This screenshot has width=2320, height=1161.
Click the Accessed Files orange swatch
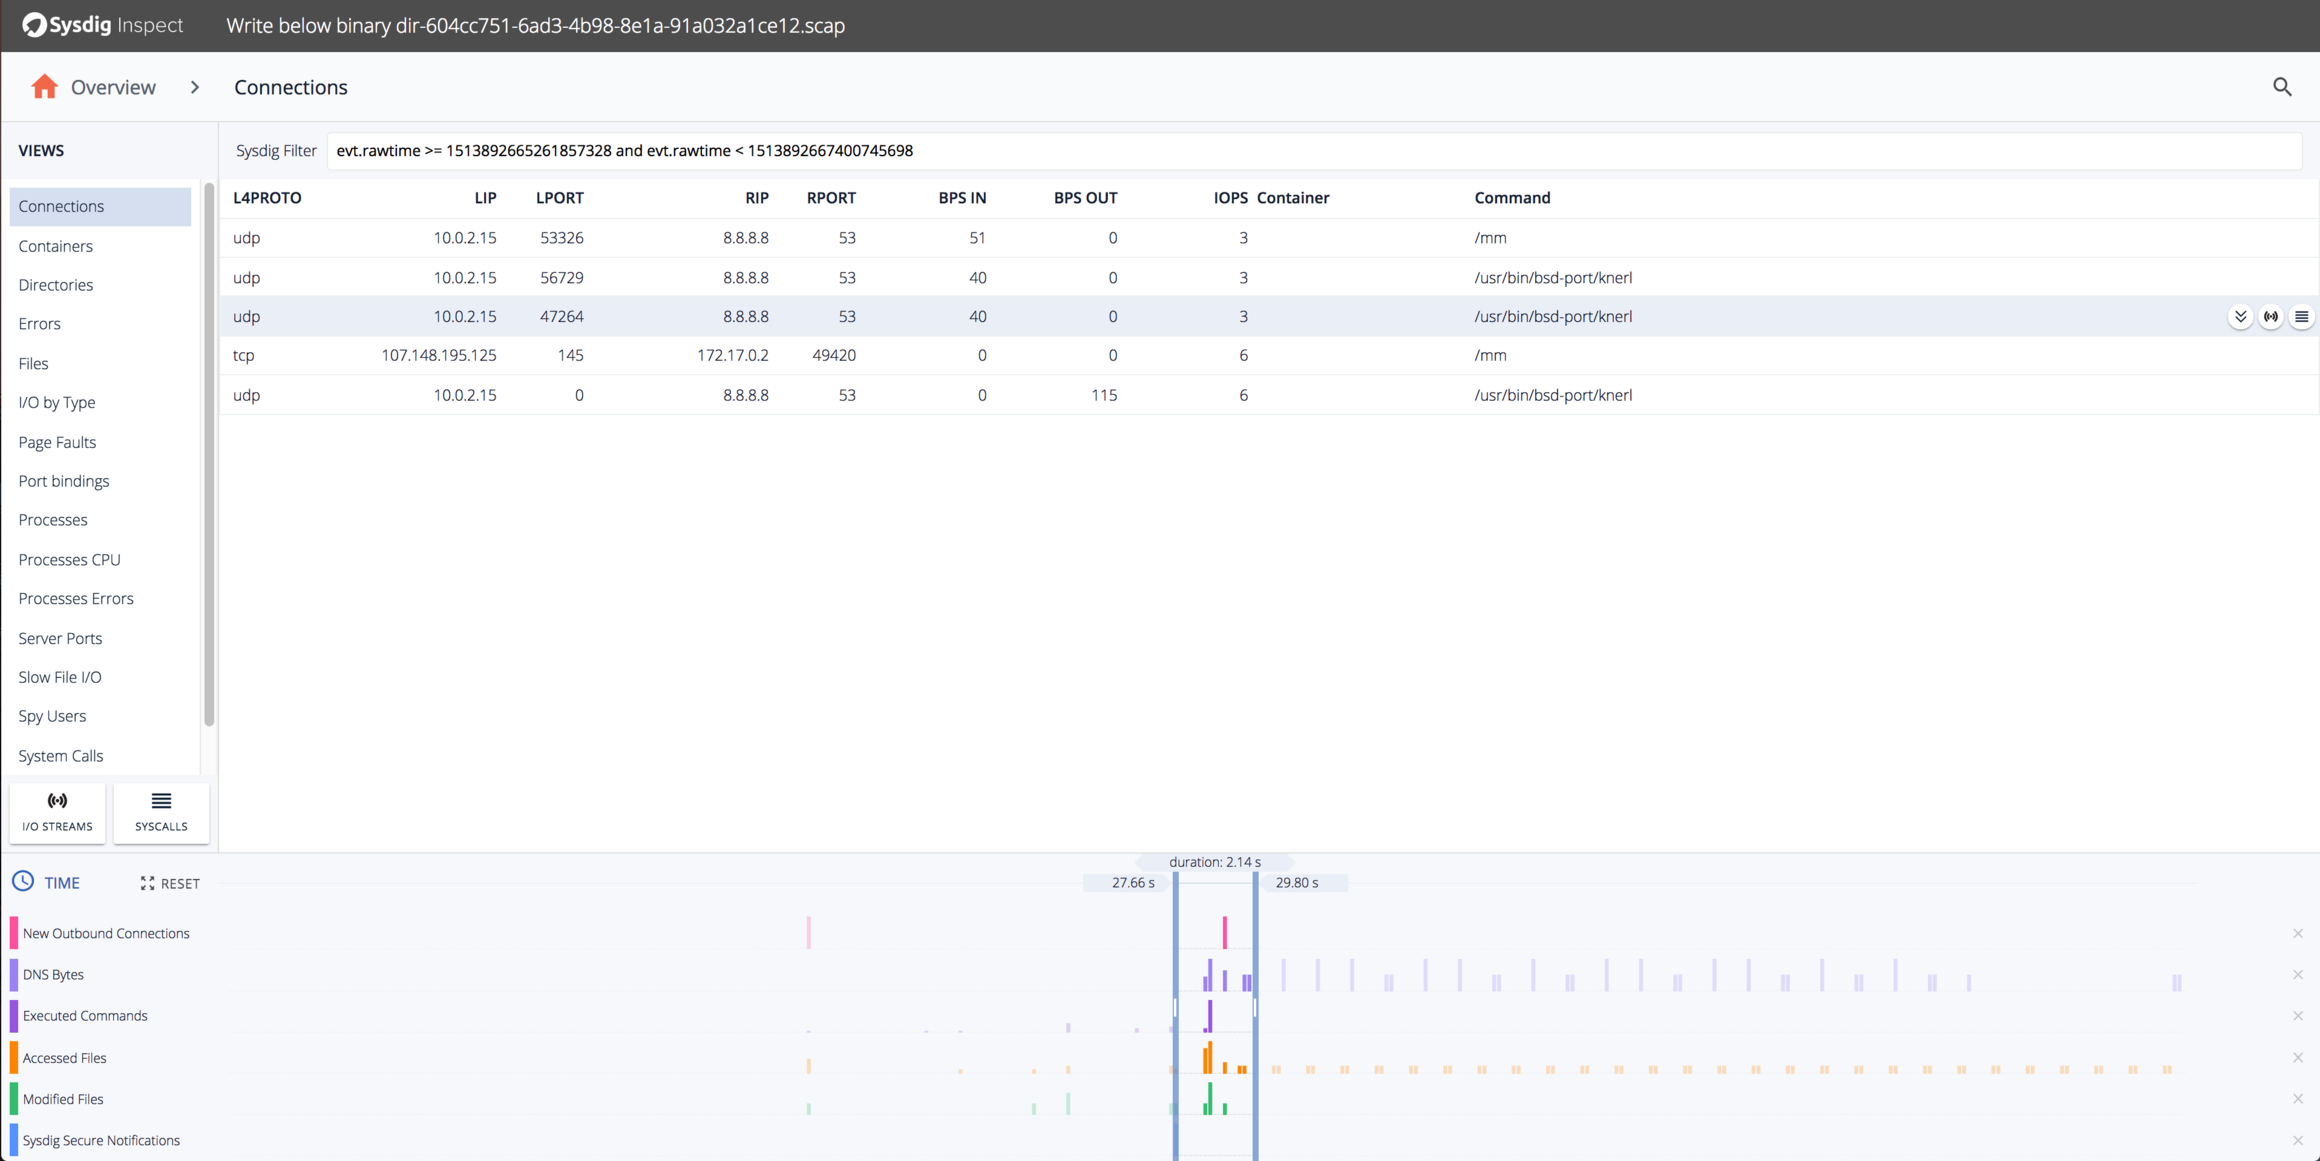click(14, 1057)
